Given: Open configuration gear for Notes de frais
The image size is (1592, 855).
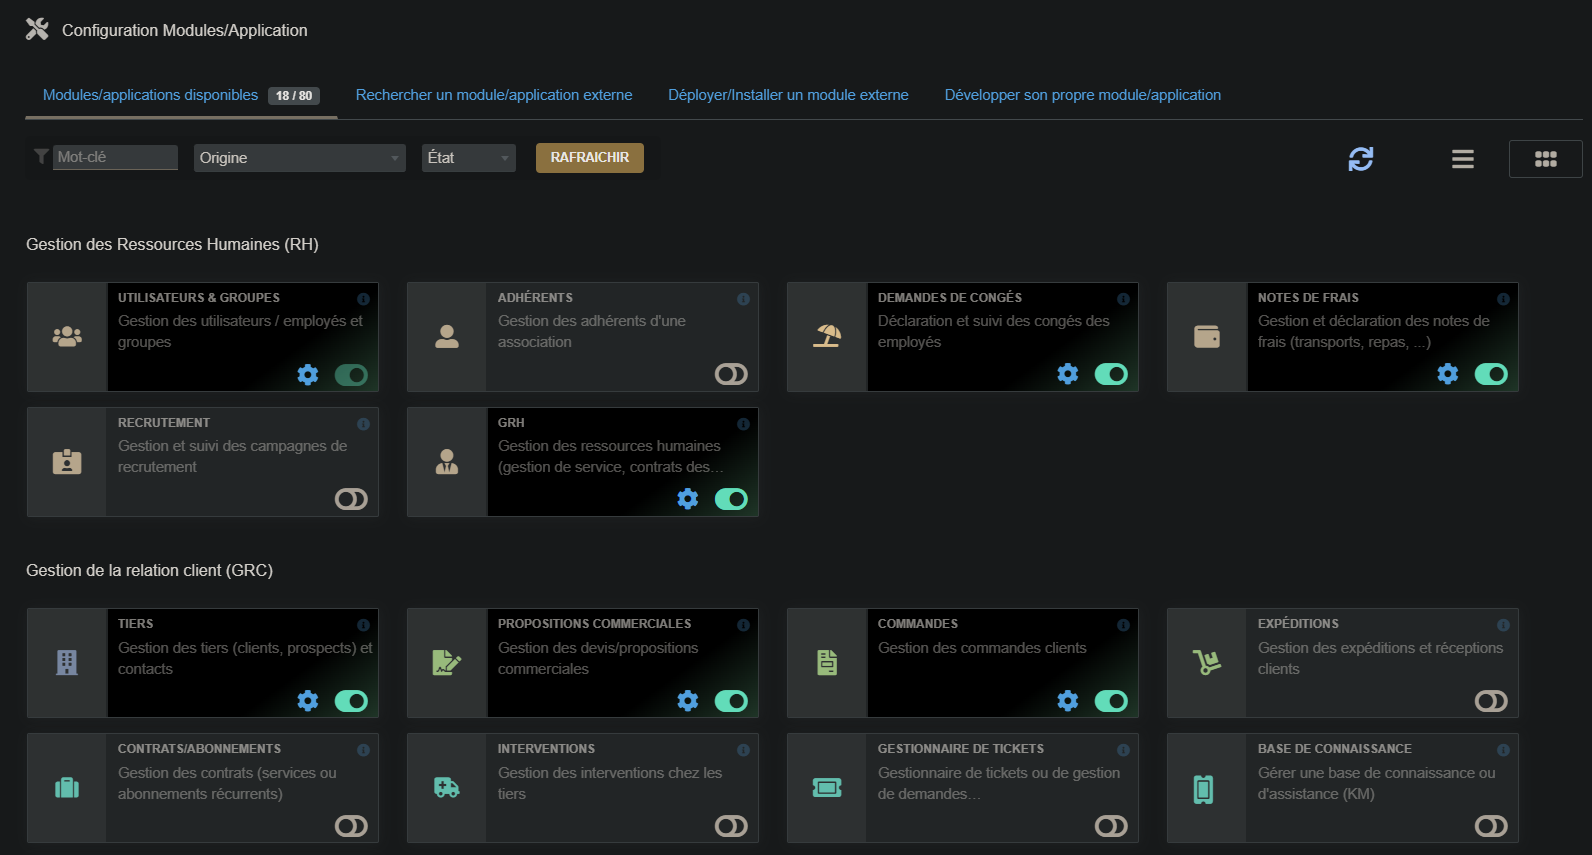Looking at the screenshot, I should click(x=1447, y=374).
